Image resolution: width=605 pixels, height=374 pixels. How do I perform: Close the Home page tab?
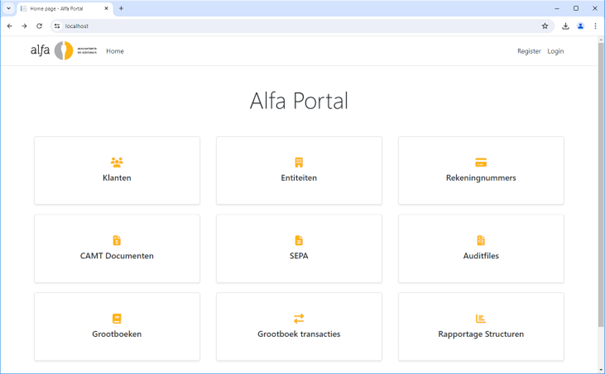tap(106, 8)
